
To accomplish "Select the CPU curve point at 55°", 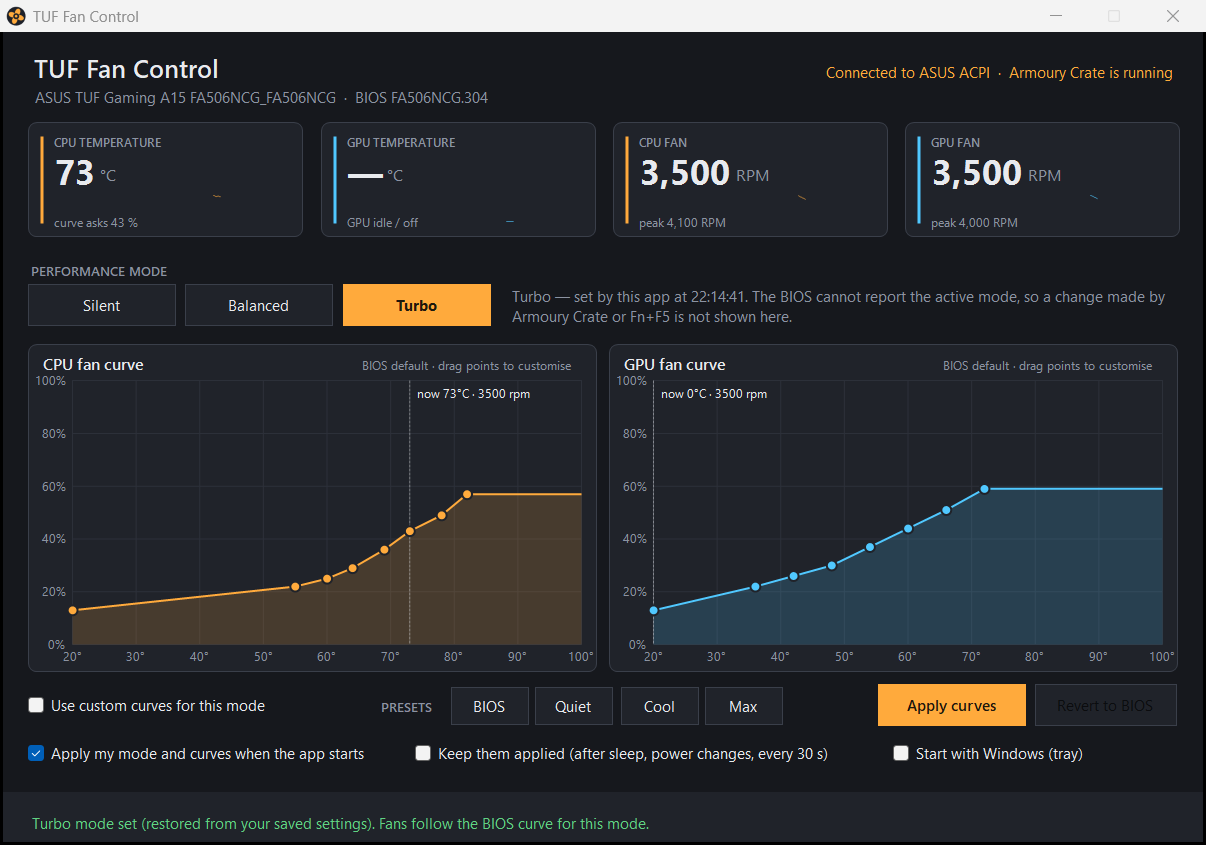I will pyautogui.click(x=295, y=586).
